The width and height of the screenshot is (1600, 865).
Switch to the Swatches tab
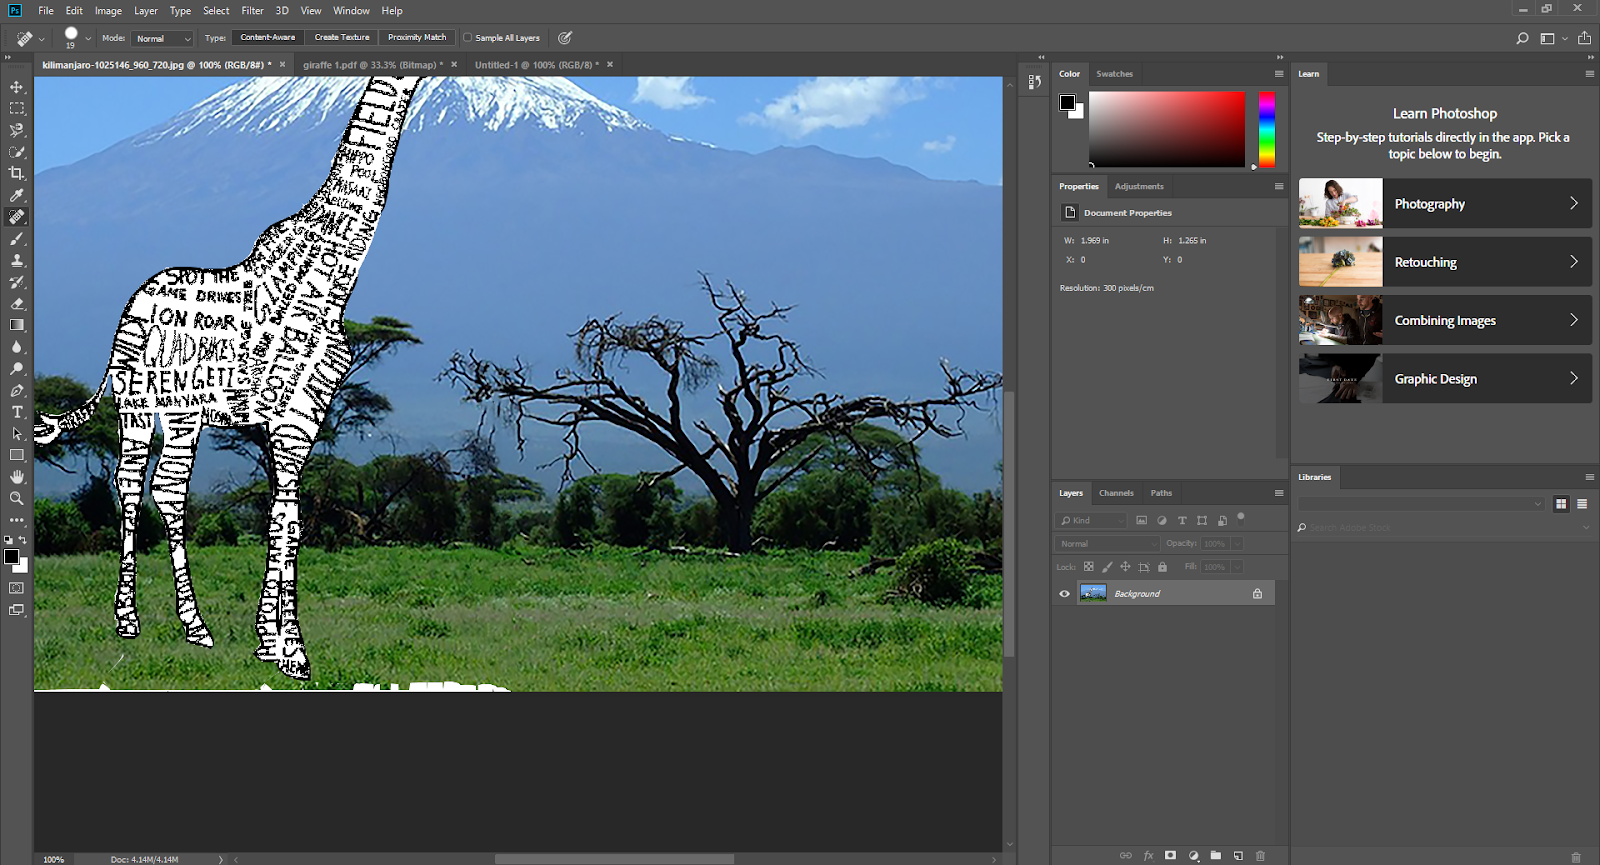pos(1114,74)
